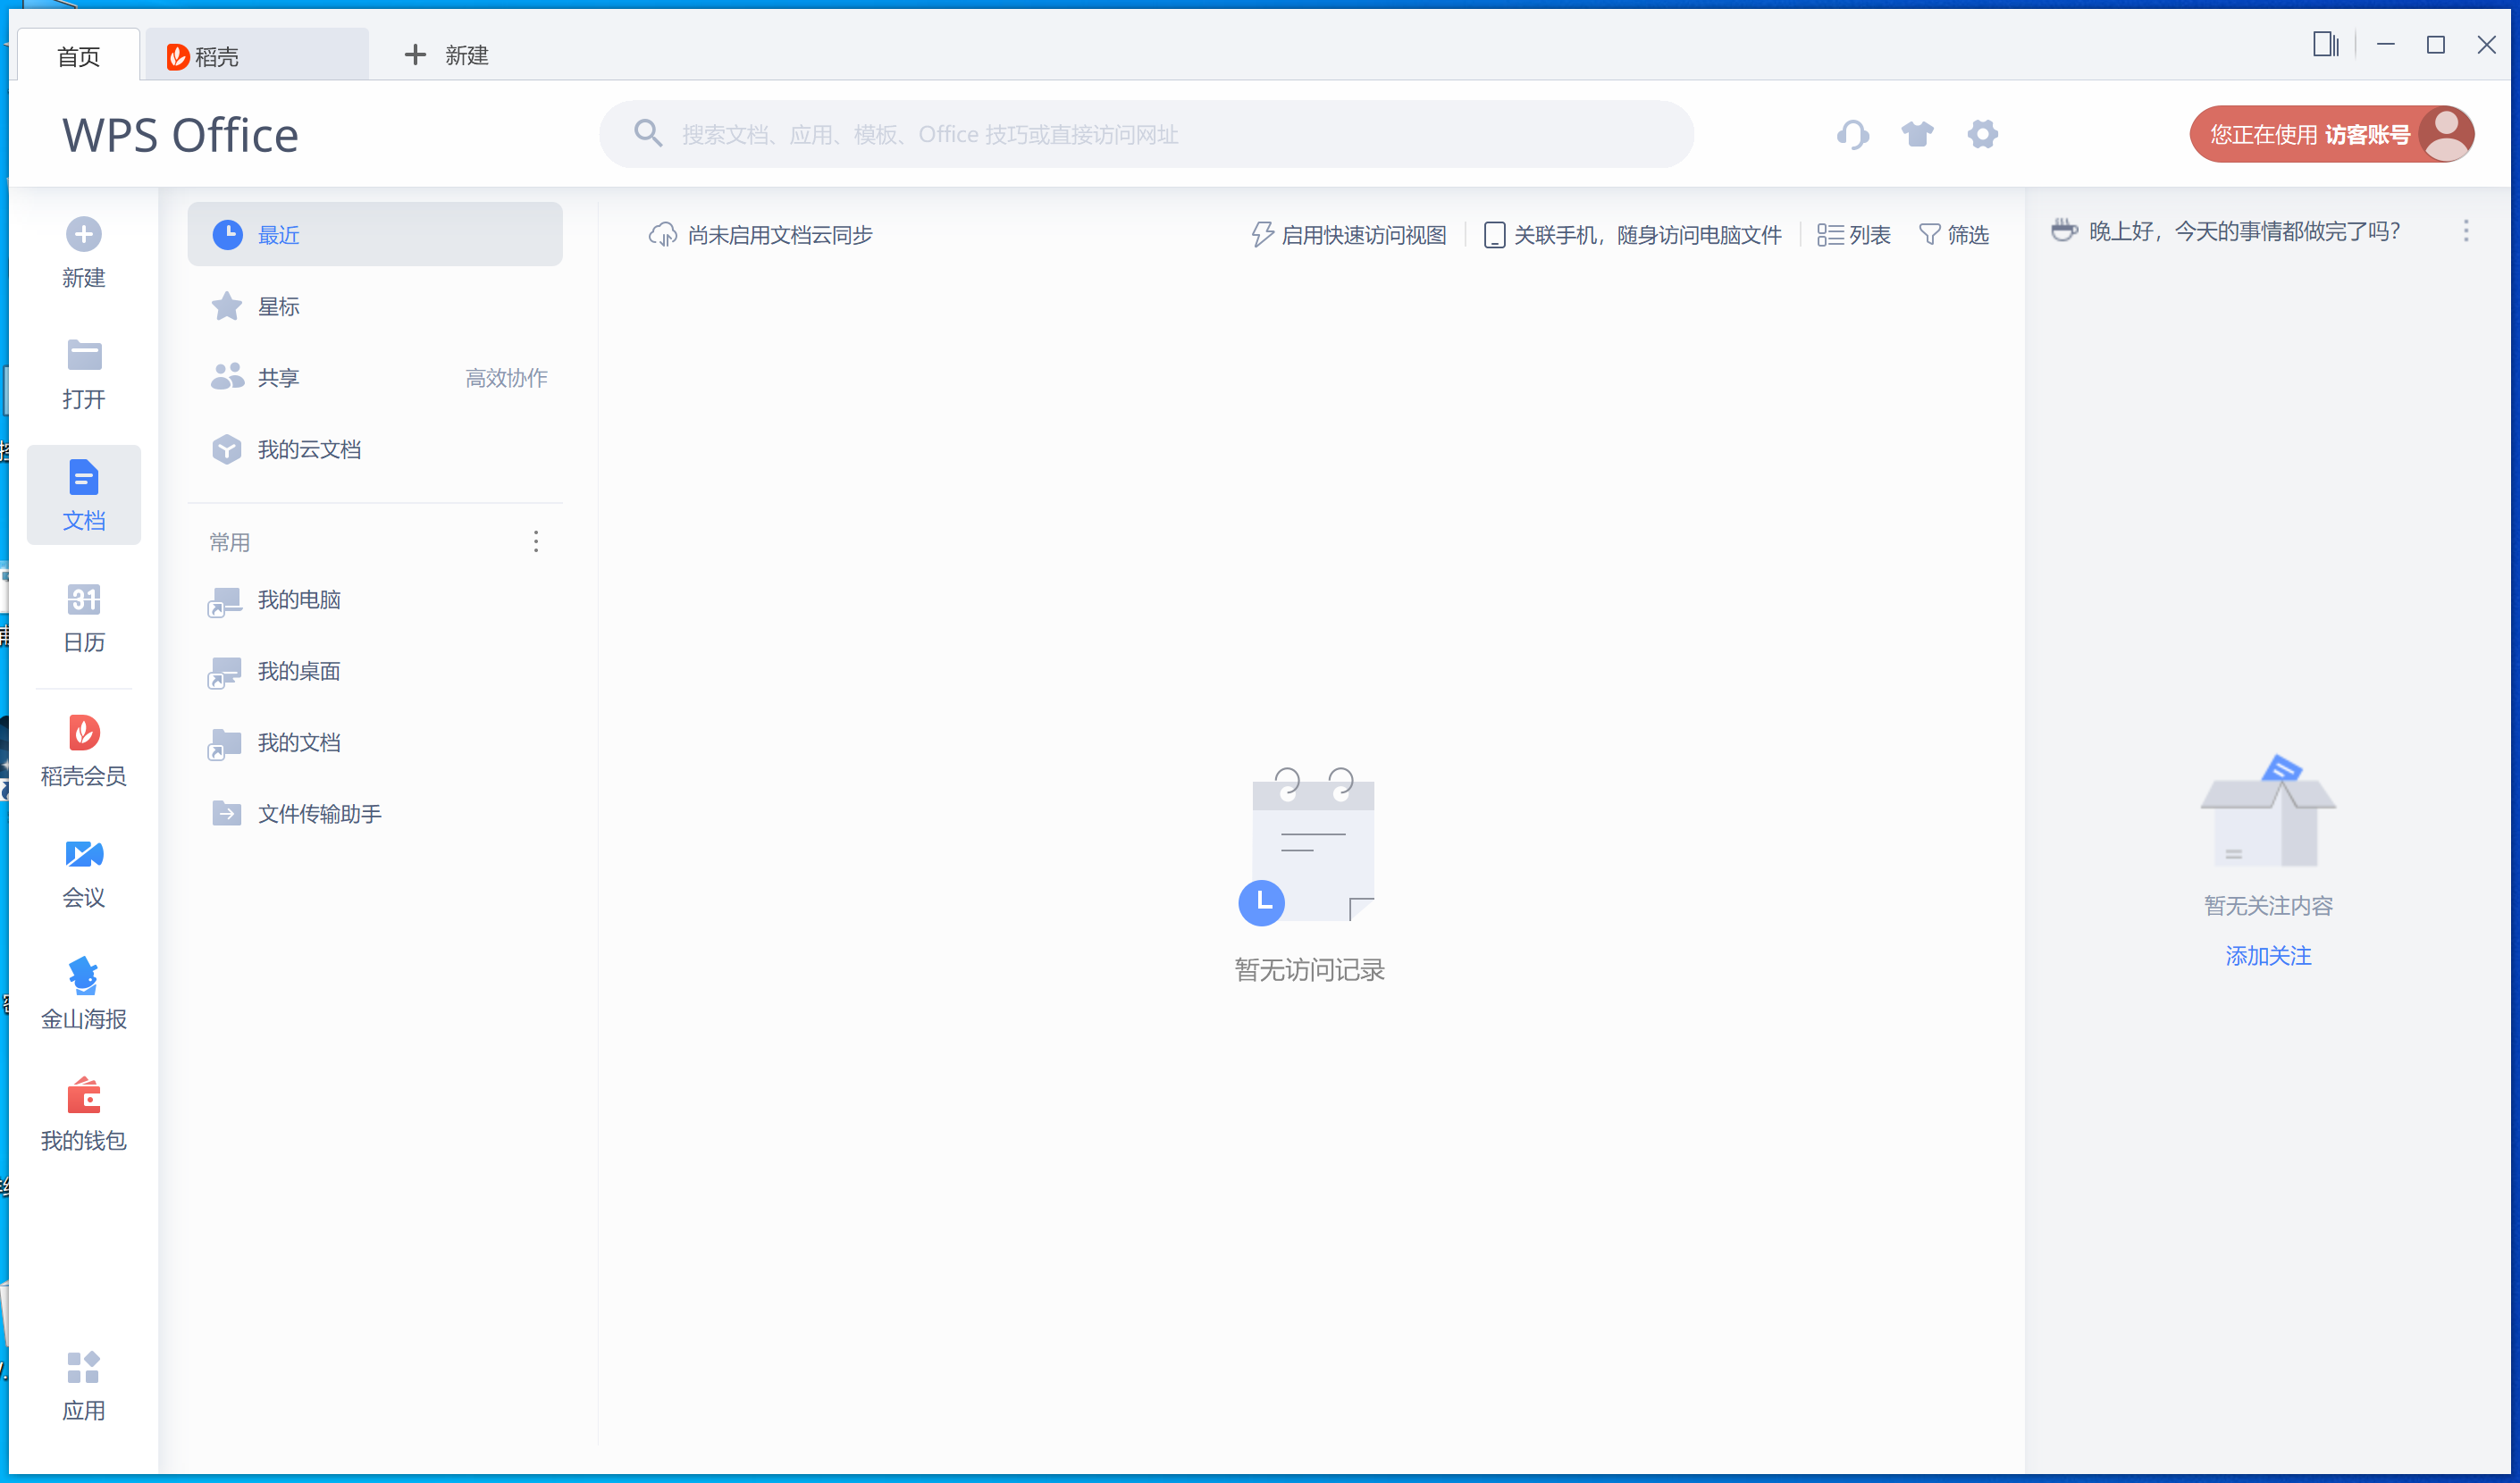
Task: Open the 打开 folder icon in sidebar
Action: pos(83,356)
